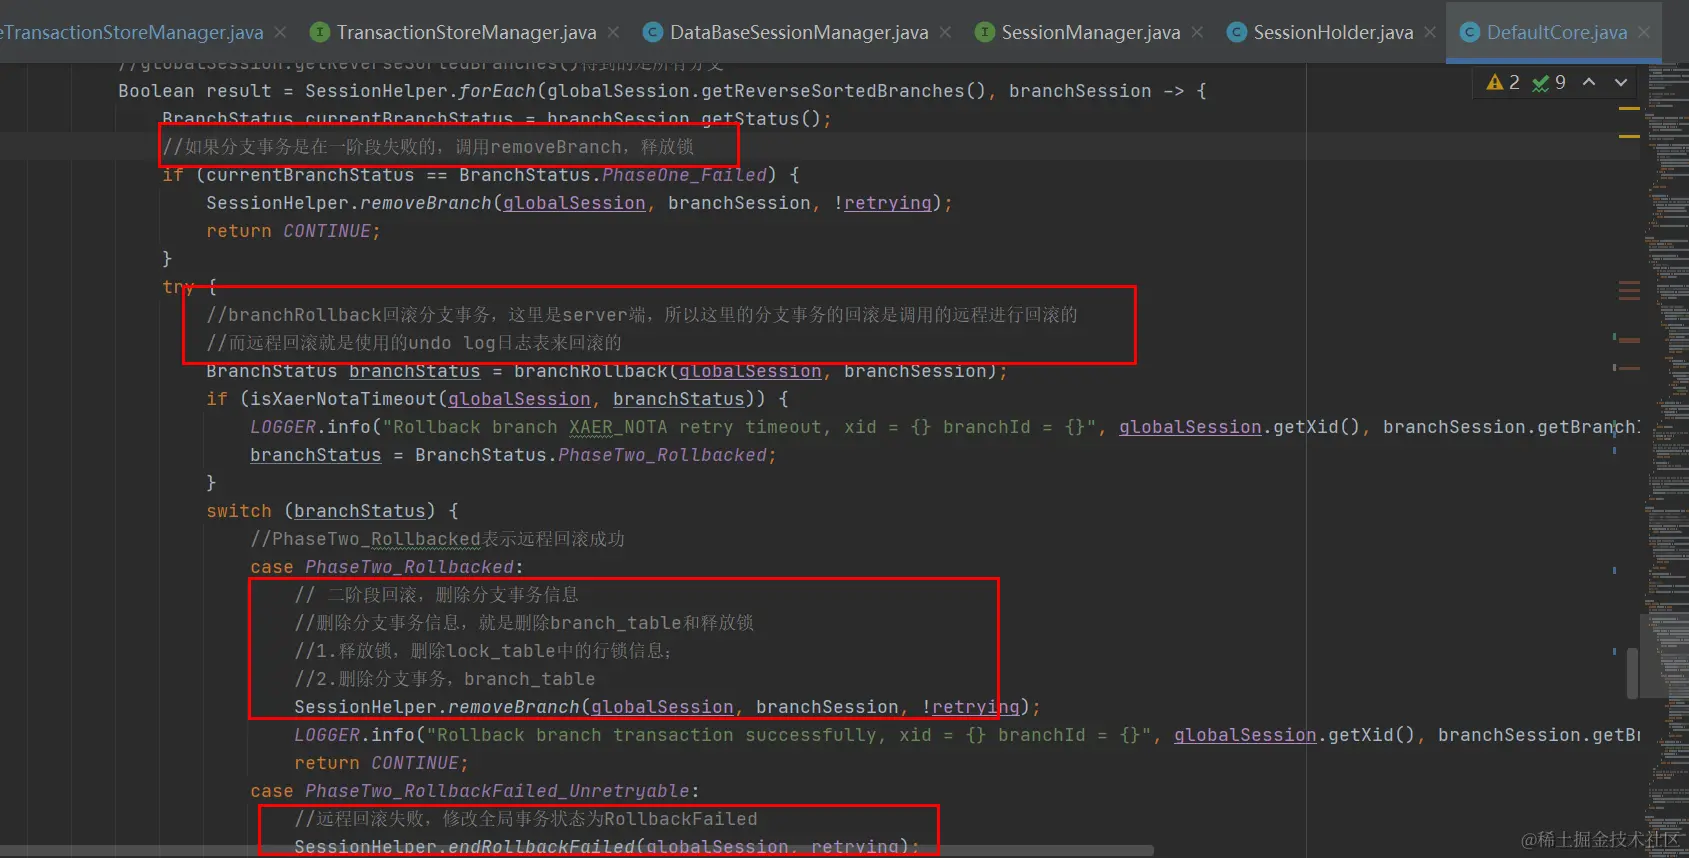
Task: Switch to the SessionHolder.java tab
Action: click(1333, 32)
